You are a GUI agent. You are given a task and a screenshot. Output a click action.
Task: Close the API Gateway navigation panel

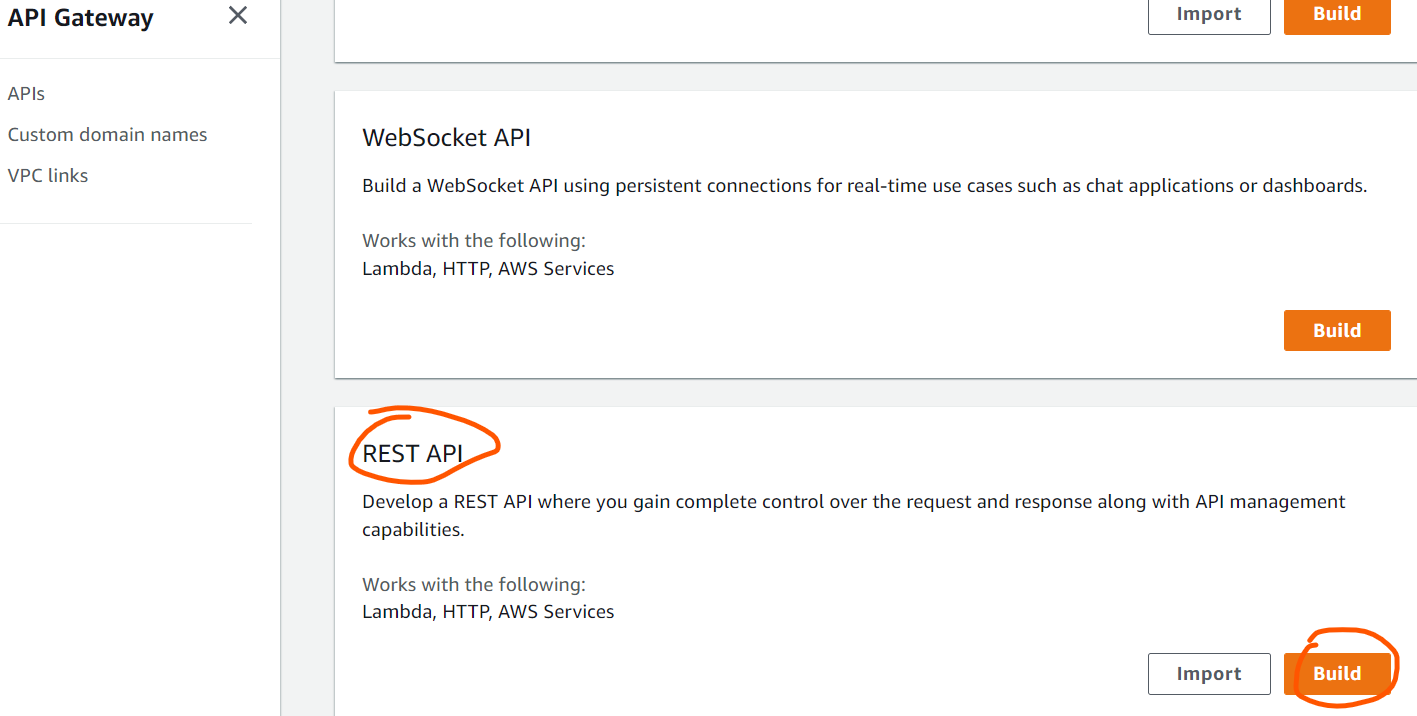238,15
